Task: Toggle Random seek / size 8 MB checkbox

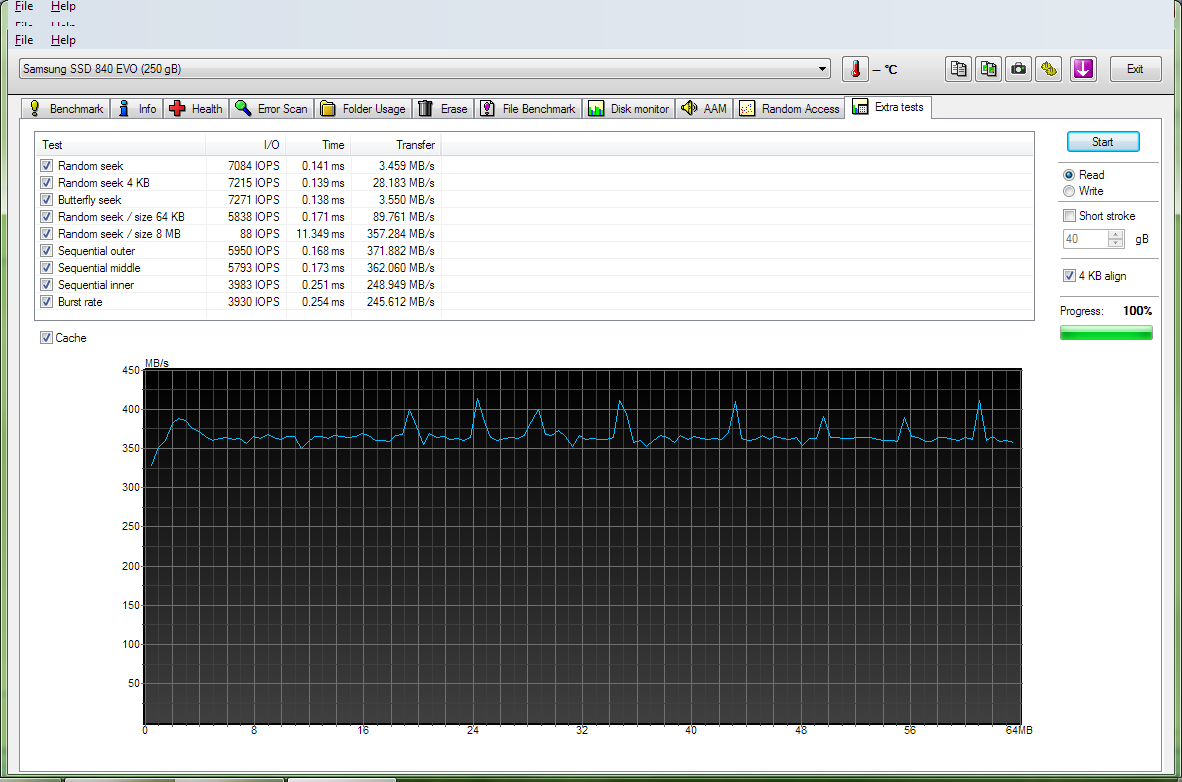Action: pyautogui.click(x=47, y=234)
